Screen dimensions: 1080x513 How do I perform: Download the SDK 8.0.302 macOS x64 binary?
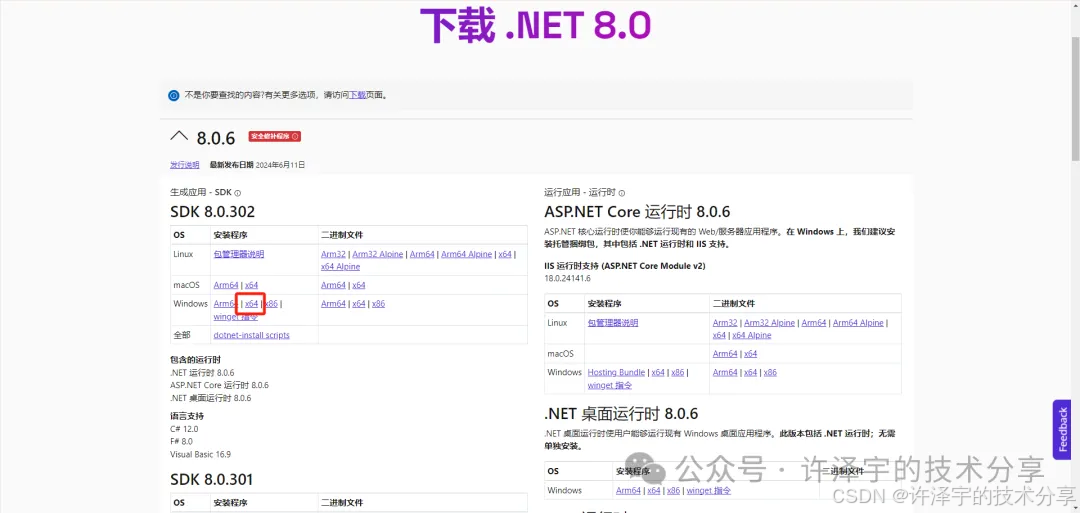pos(359,285)
